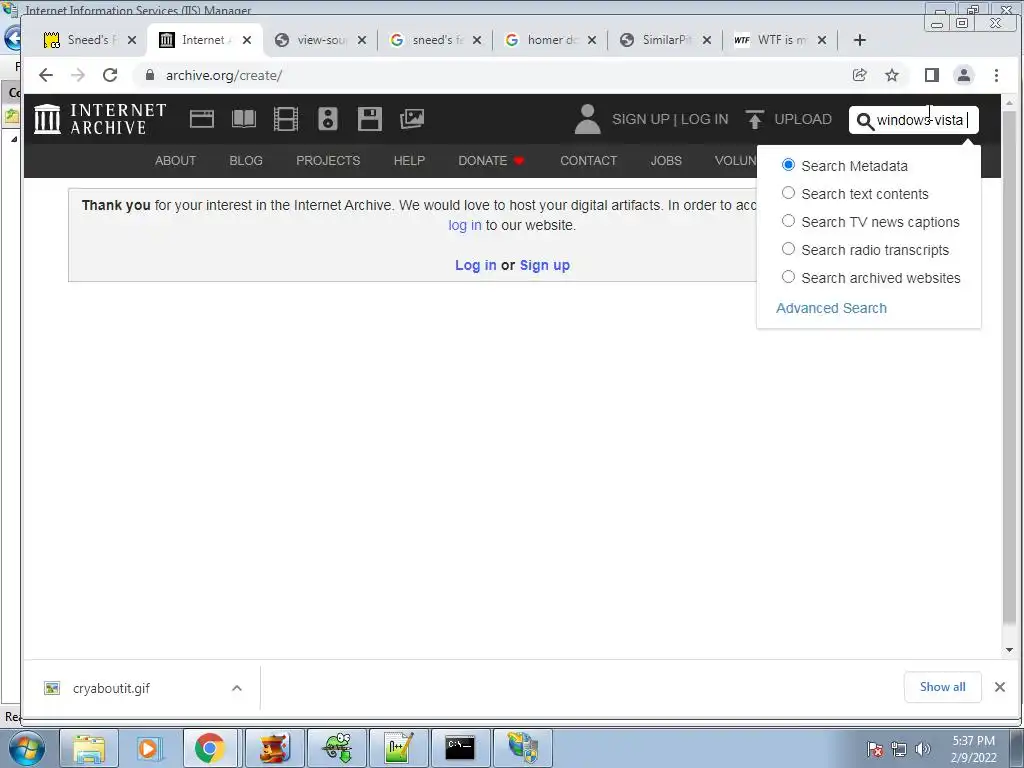Image resolution: width=1024 pixels, height=768 pixels.
Task: Open a new tab with plus button
Action: click(x=859, y=40)
